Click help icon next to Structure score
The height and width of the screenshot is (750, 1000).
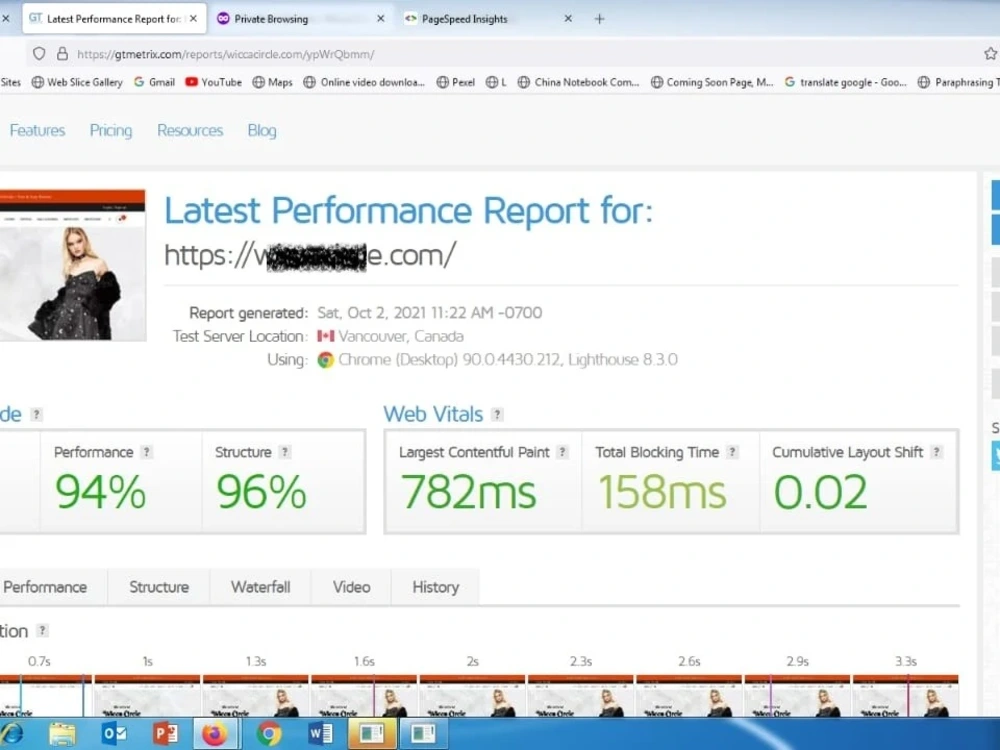285,452
